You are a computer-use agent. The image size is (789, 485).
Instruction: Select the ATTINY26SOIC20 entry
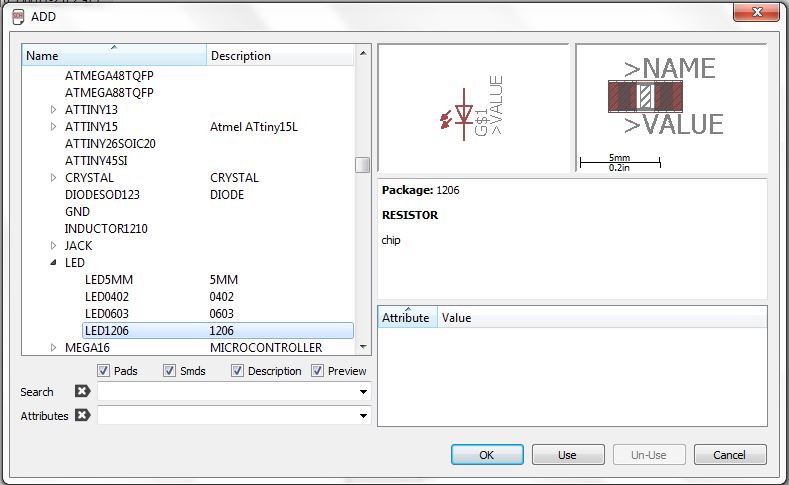110,143
